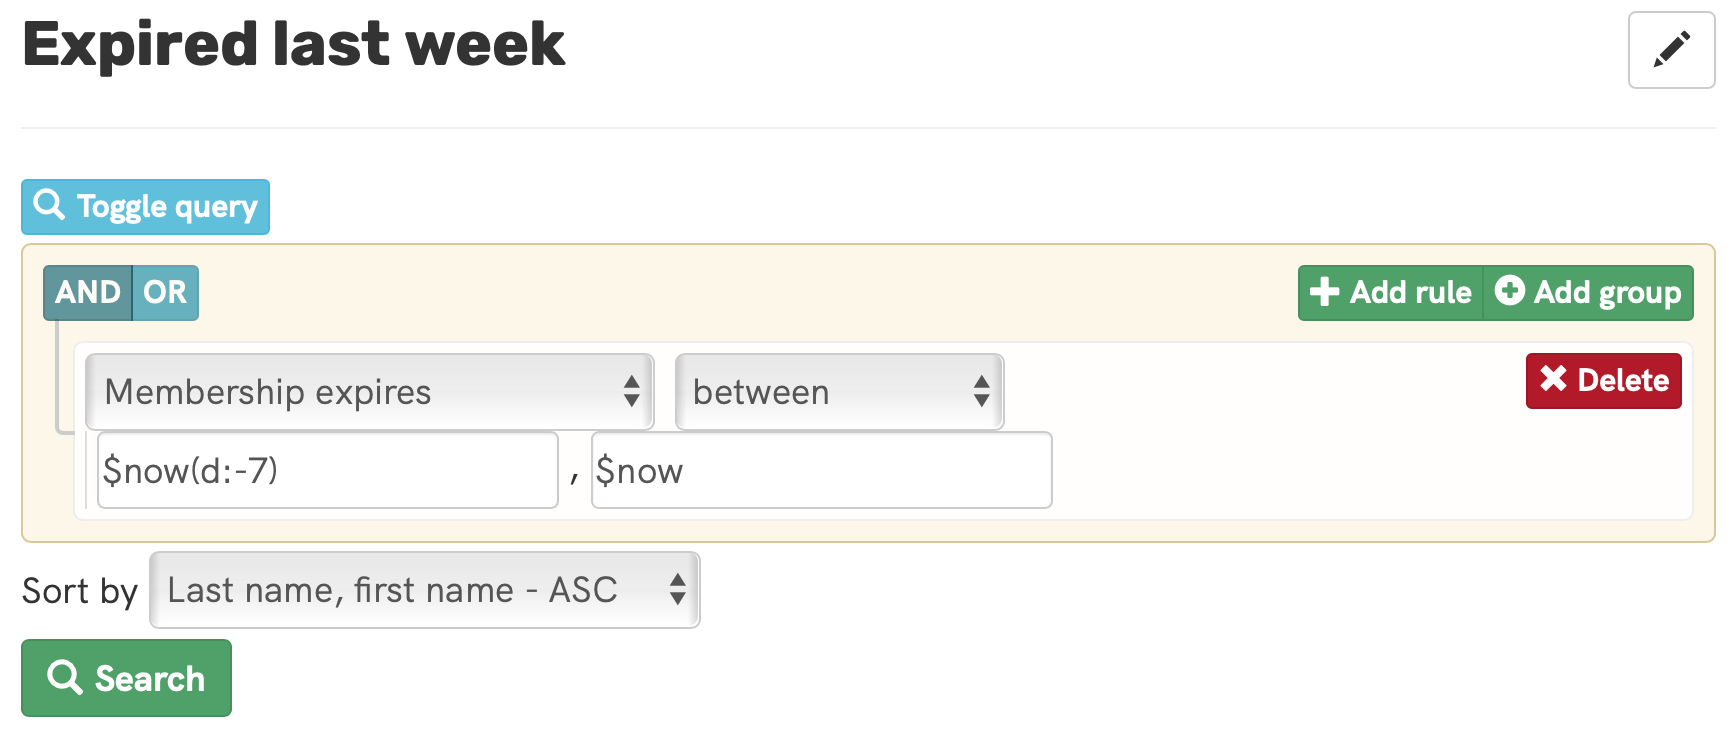Screen dimensions: 1732x736
Task: Click the Toggle query button label
Action: [167, 207]
